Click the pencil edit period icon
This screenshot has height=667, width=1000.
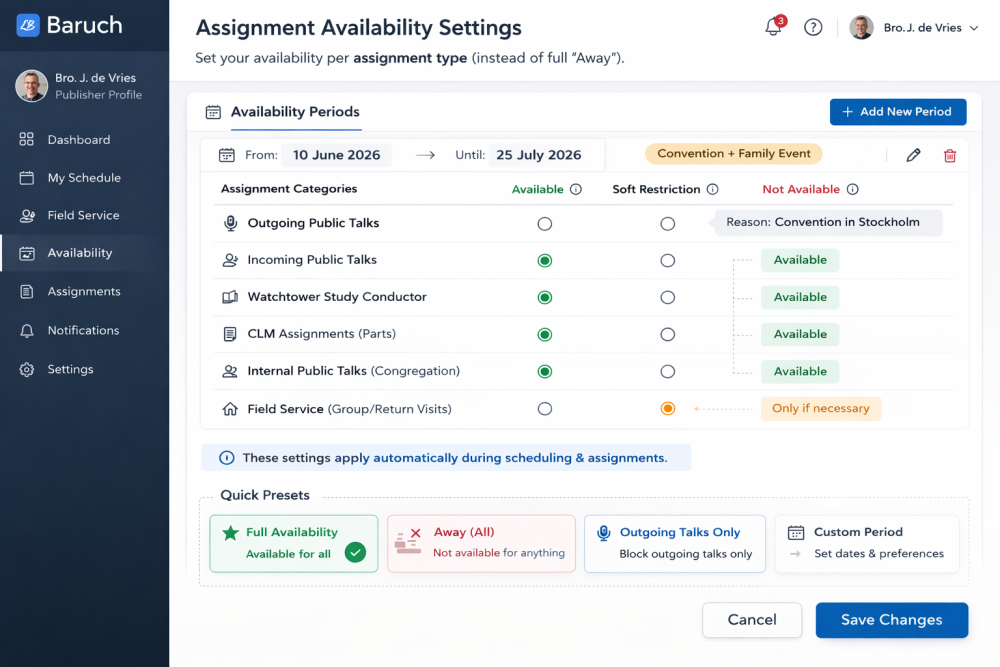(913, 155)
